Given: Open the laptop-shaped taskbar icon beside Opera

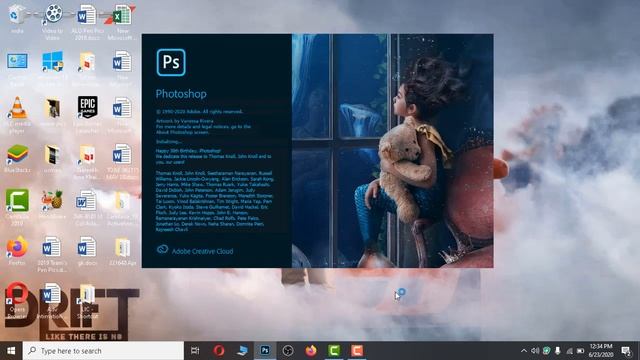Looking at the screenshot, I should coord(242,350).
